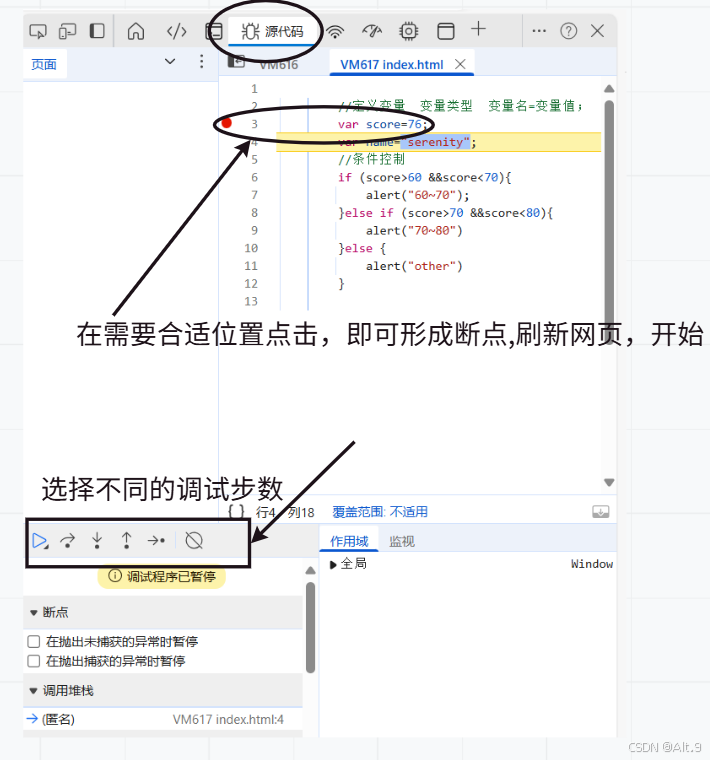Screen dimensions: 710x760
Task: Click alert("other") on line 11
Action: point(414,266)
